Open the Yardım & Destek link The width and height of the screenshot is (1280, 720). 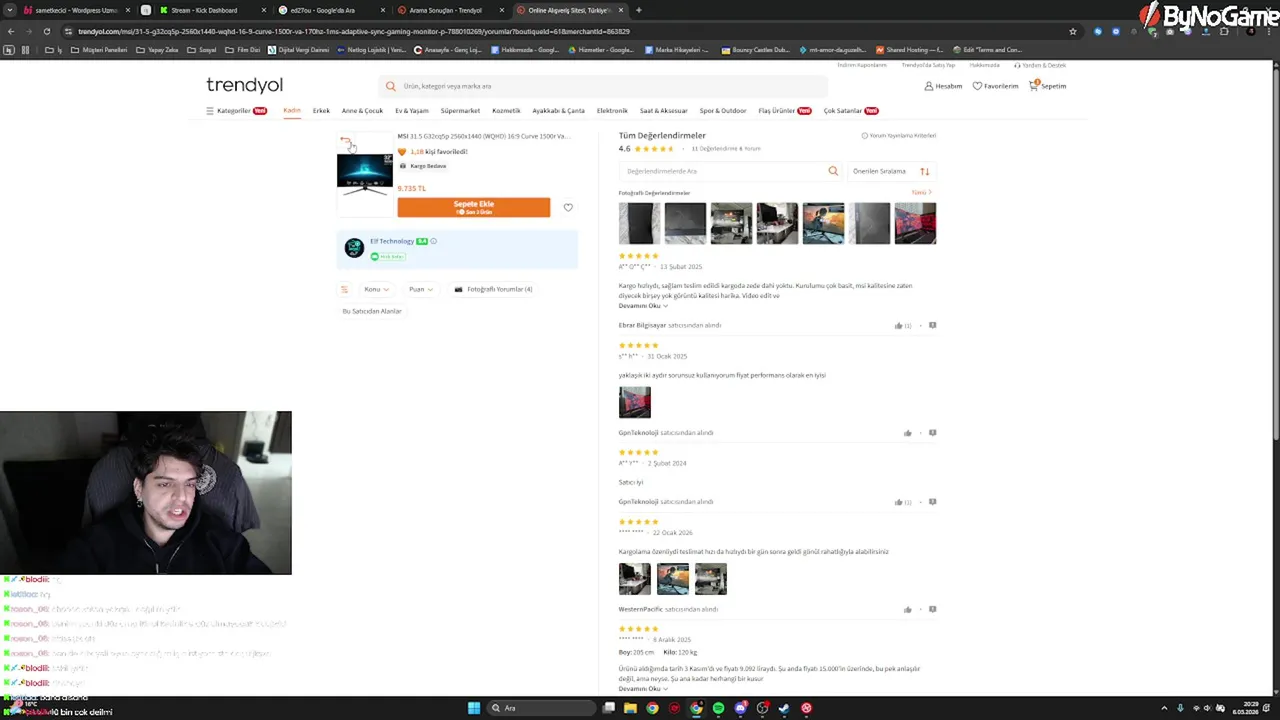point(1040,65)
